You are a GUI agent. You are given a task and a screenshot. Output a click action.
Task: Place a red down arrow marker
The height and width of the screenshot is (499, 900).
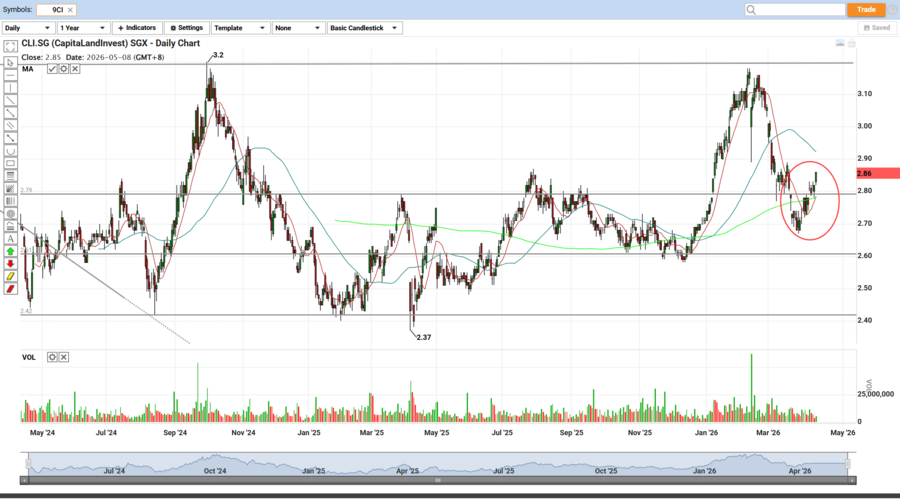10,263
